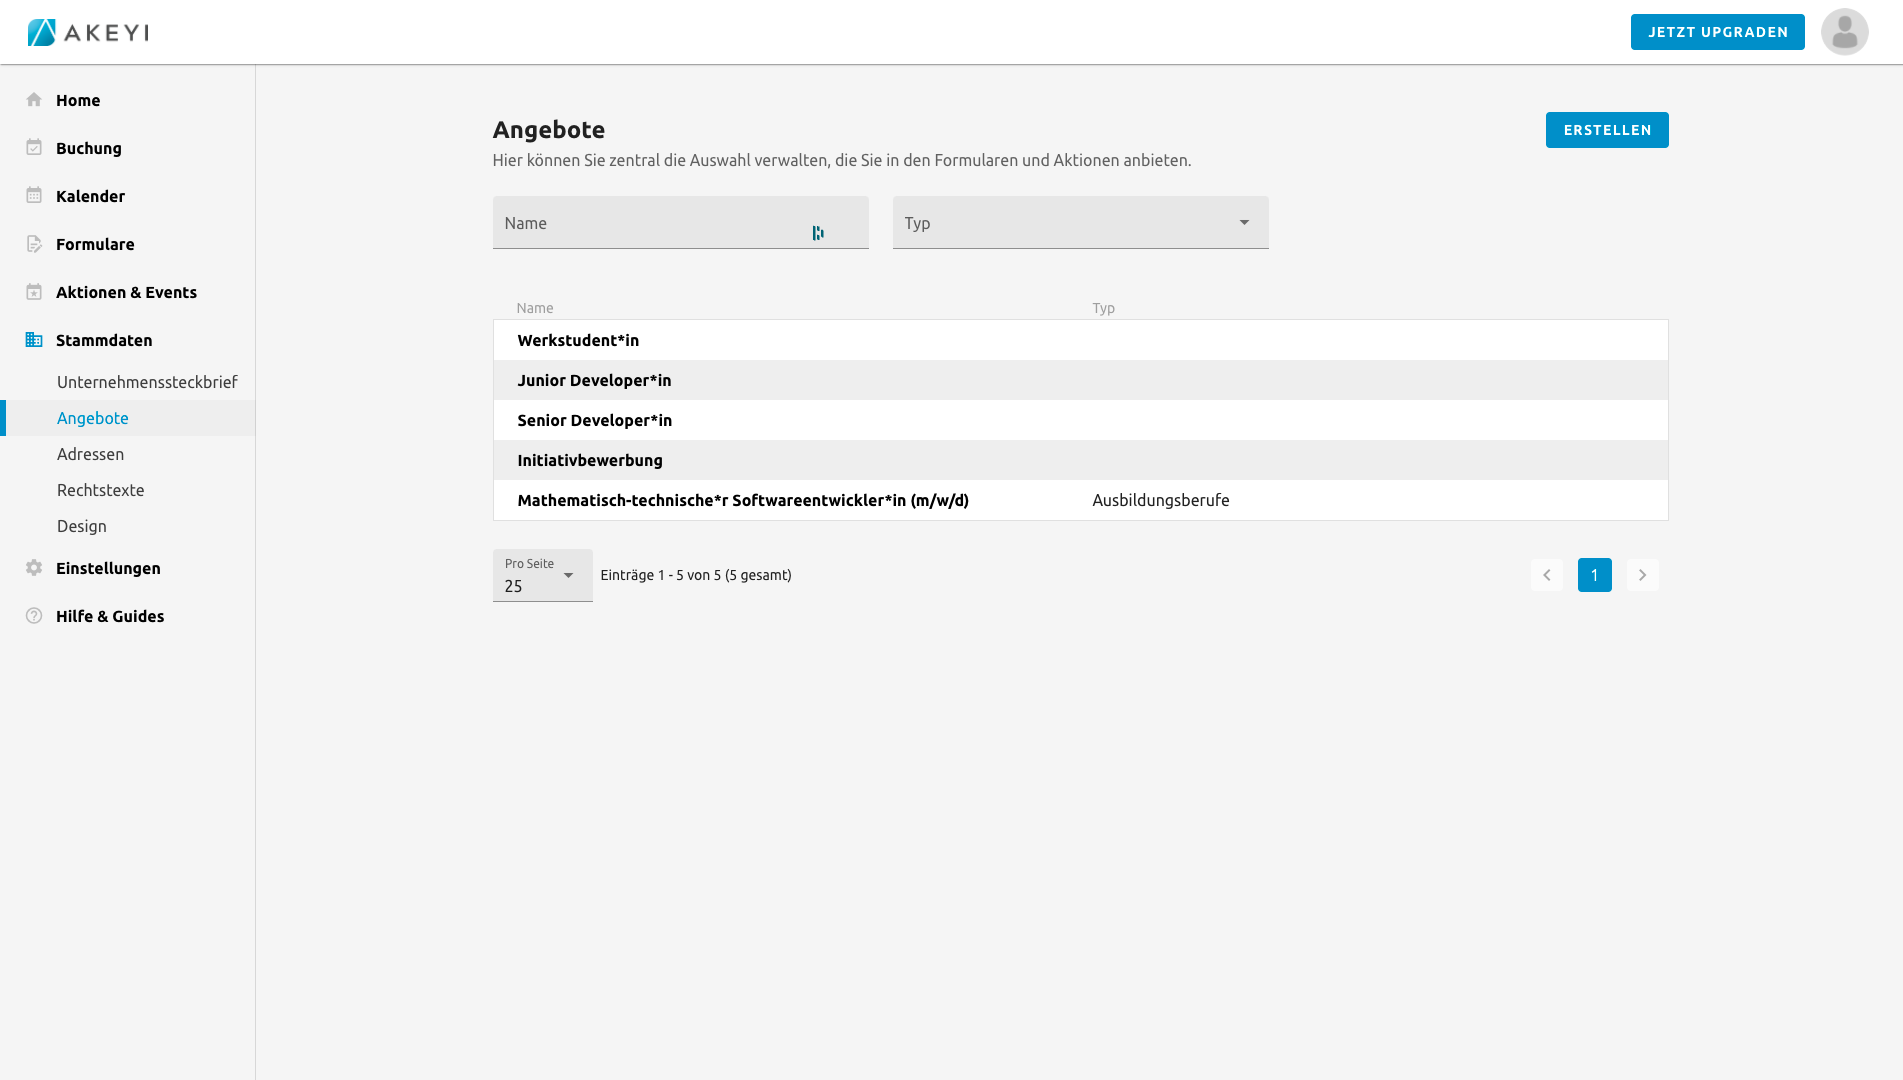The height and width of the screenshot is (1080, 1903).
Task: Go to next page arrow
Action: click(1642, 575)
